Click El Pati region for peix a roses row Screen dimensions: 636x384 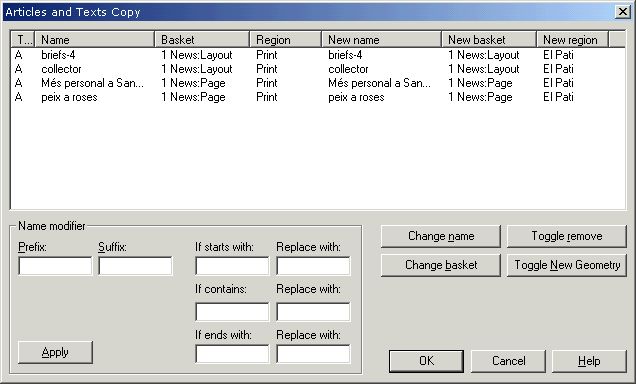558,97
